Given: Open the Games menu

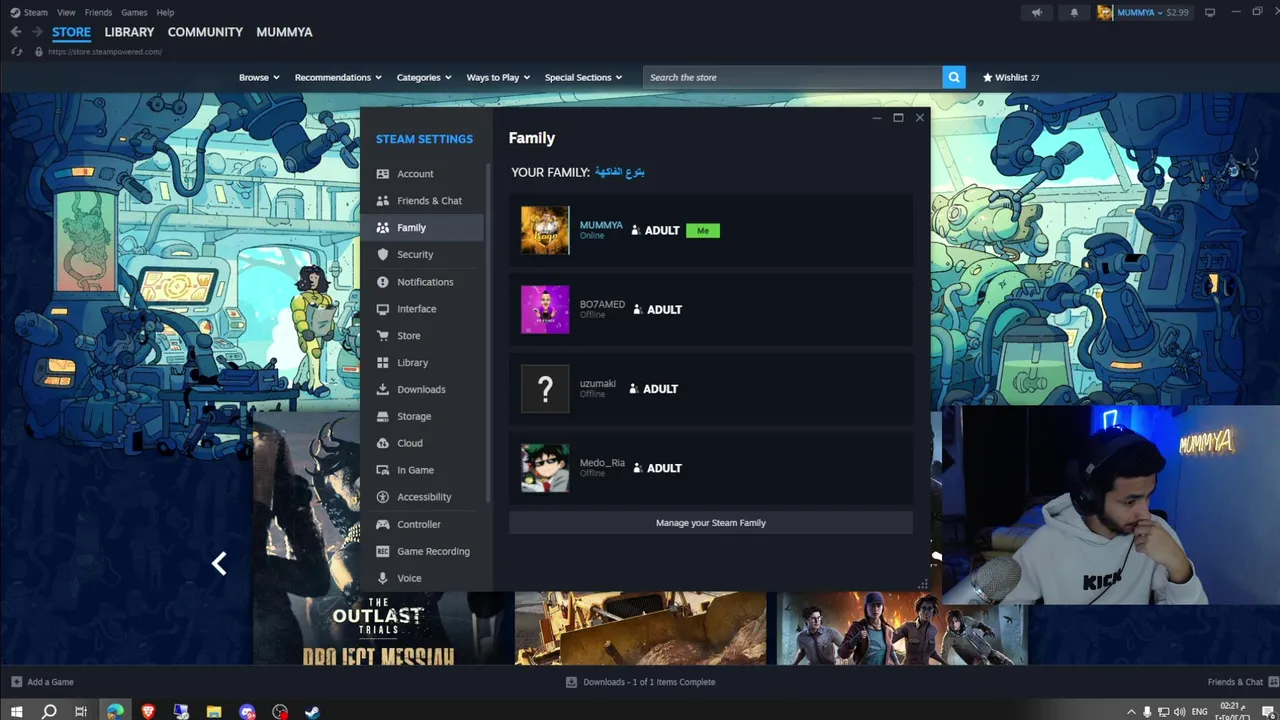Looking at the screenshot, I should (134, 13).
